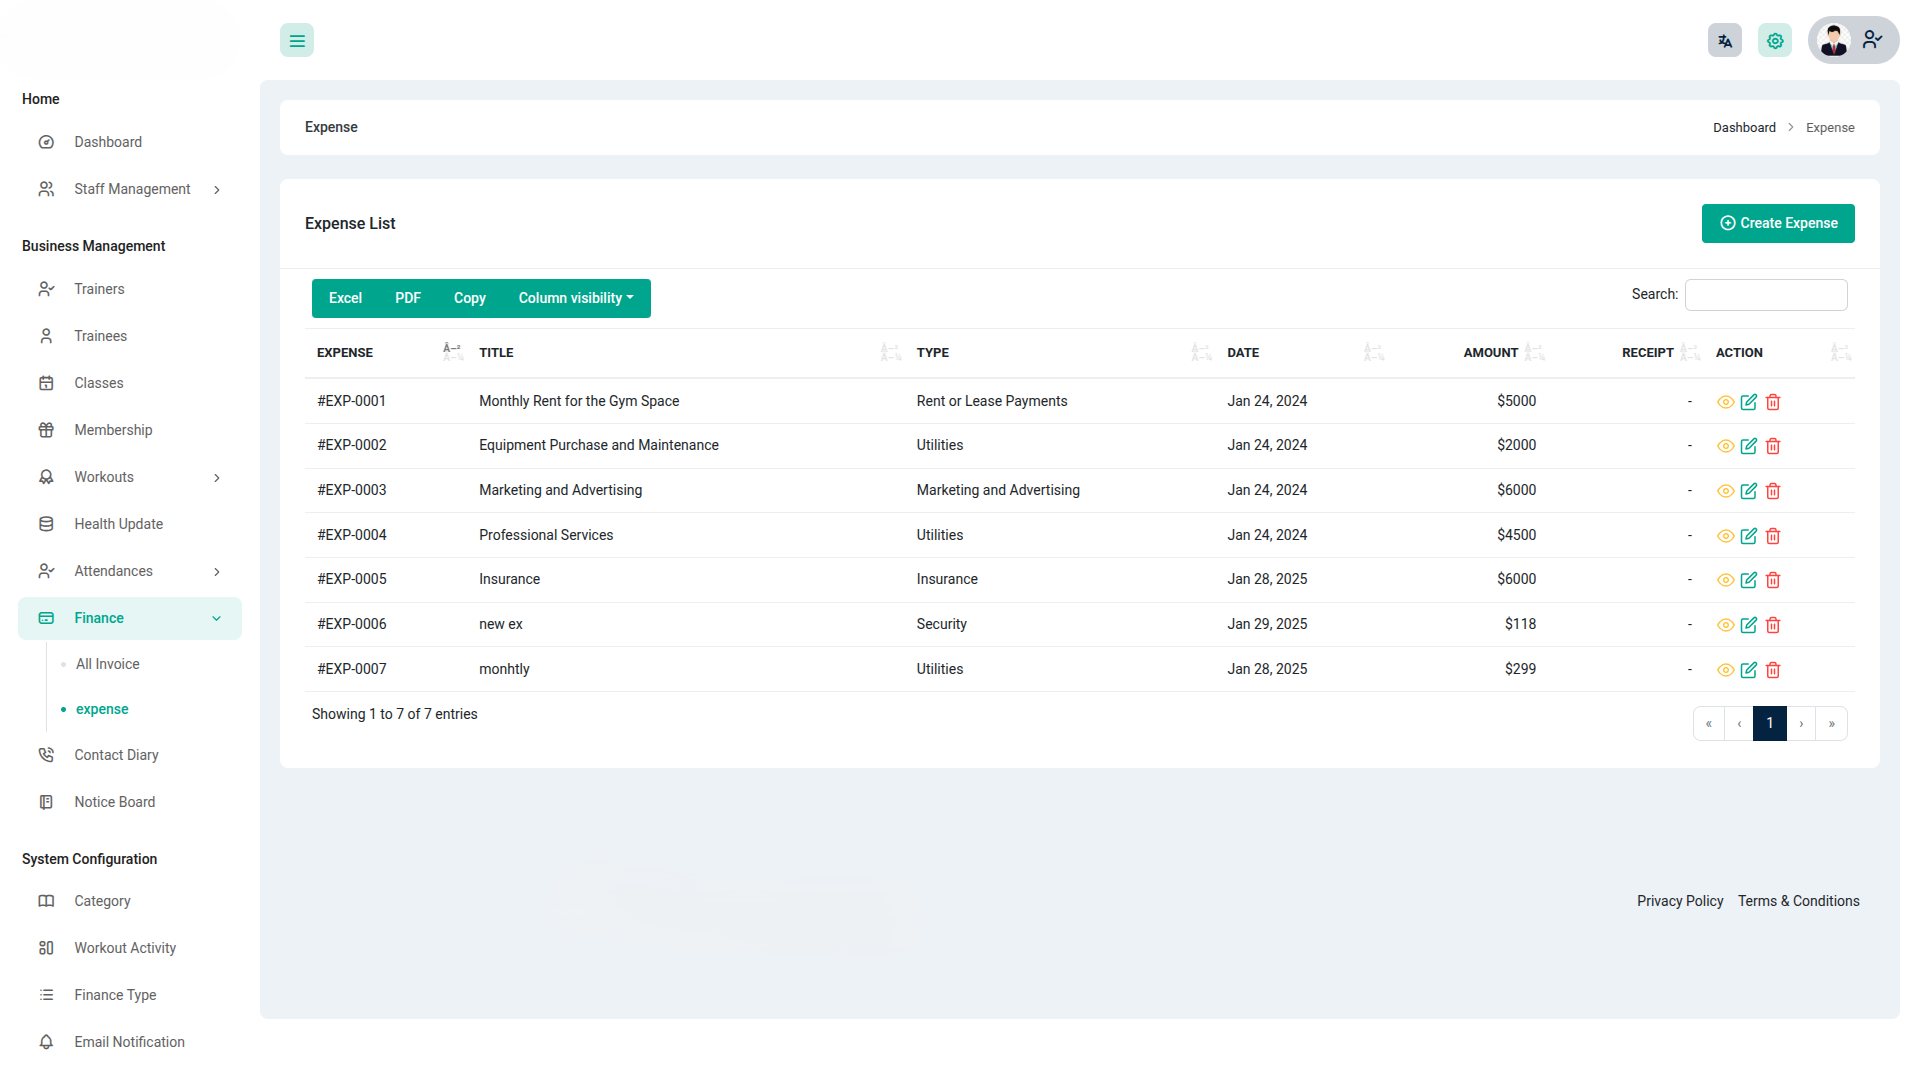Image resolution: width=1920 pixels, height=1080 pixels.
Task: Click the Create Expense button
Action: tap(1777, 223)
